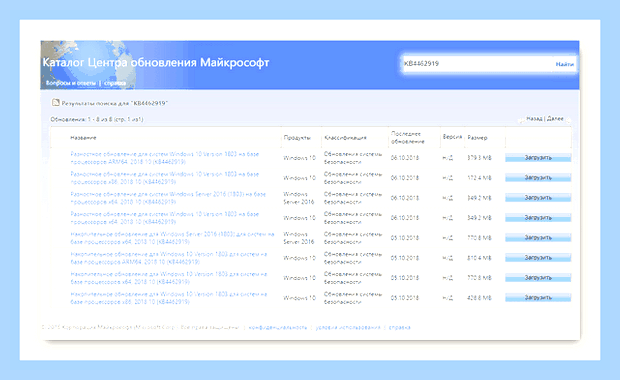The height and width of the screenshot is (380, 620).
Task: Click Загрузить for Накопительное Windows Server 2016 update
Action: point(538,238)
